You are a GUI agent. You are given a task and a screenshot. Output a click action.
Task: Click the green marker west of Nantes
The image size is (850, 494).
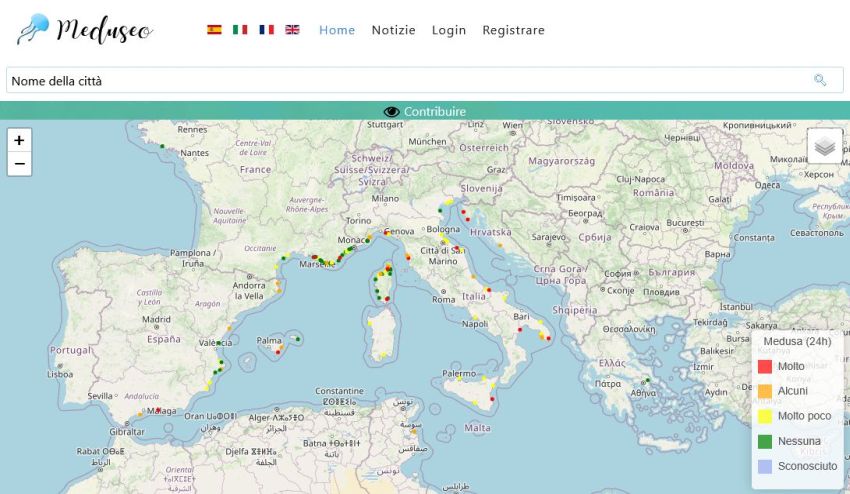(162, 146)
